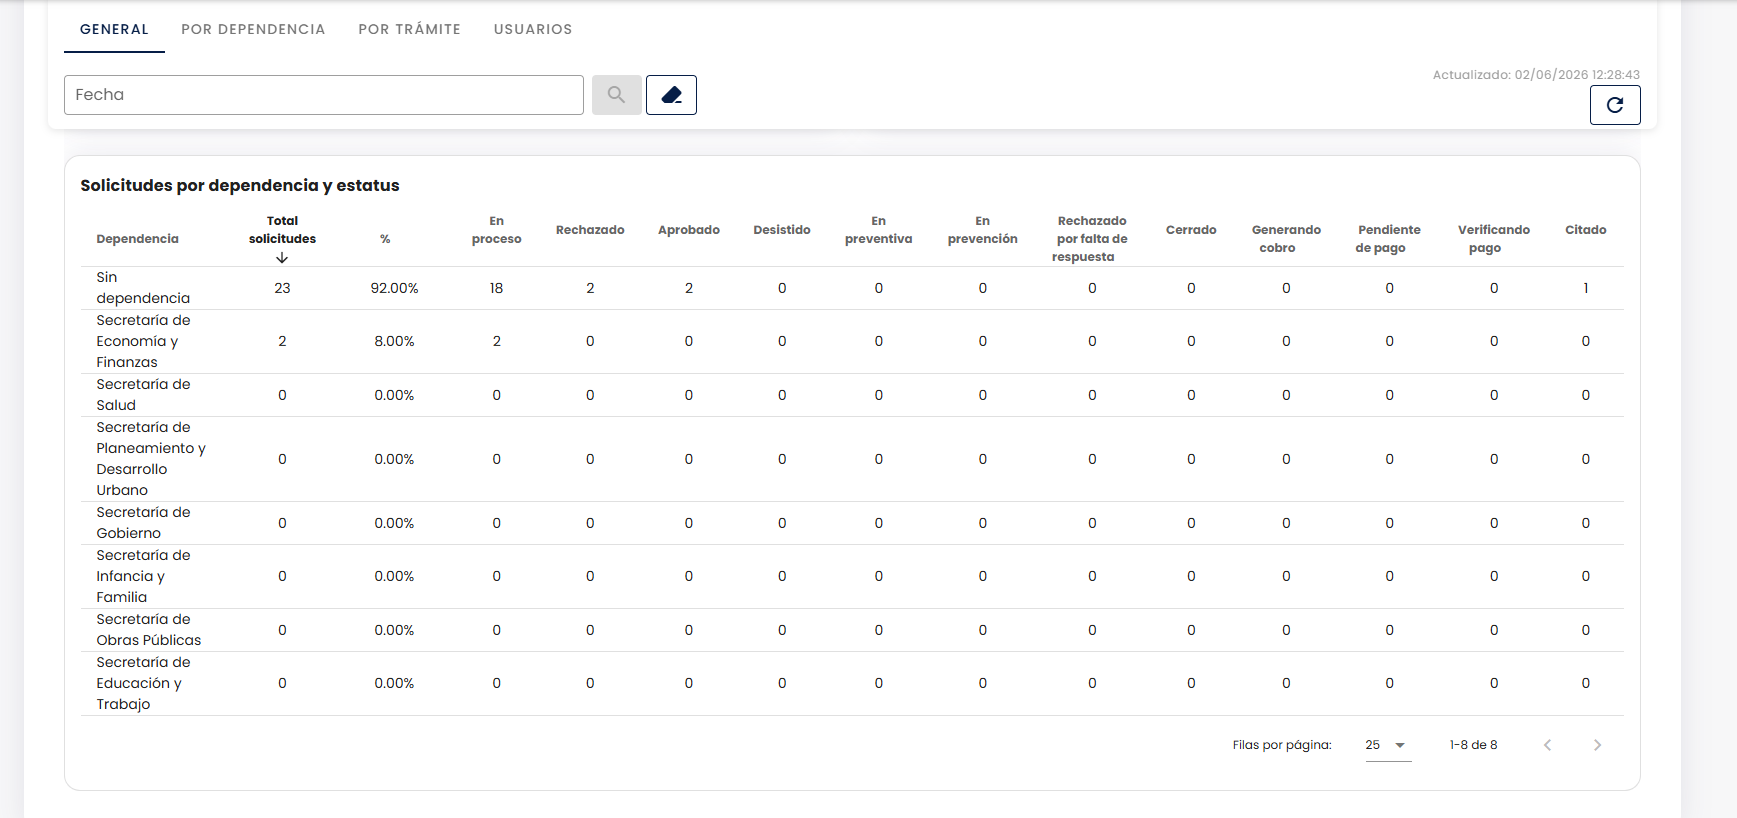Click the Citado column header
The height and width of the screenshot is (818, 1737).
(1586, 230)
